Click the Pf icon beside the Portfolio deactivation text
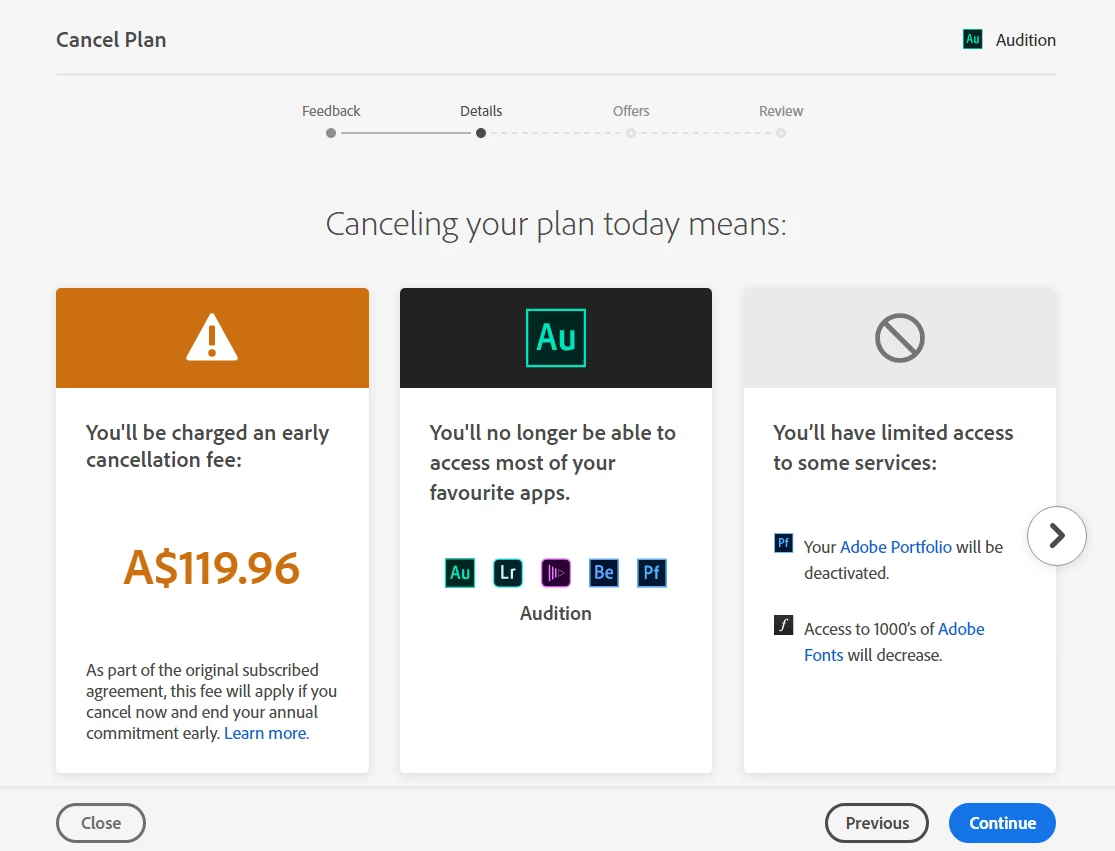This screenshot has height=851, width=1115. (x=783, y=543)
